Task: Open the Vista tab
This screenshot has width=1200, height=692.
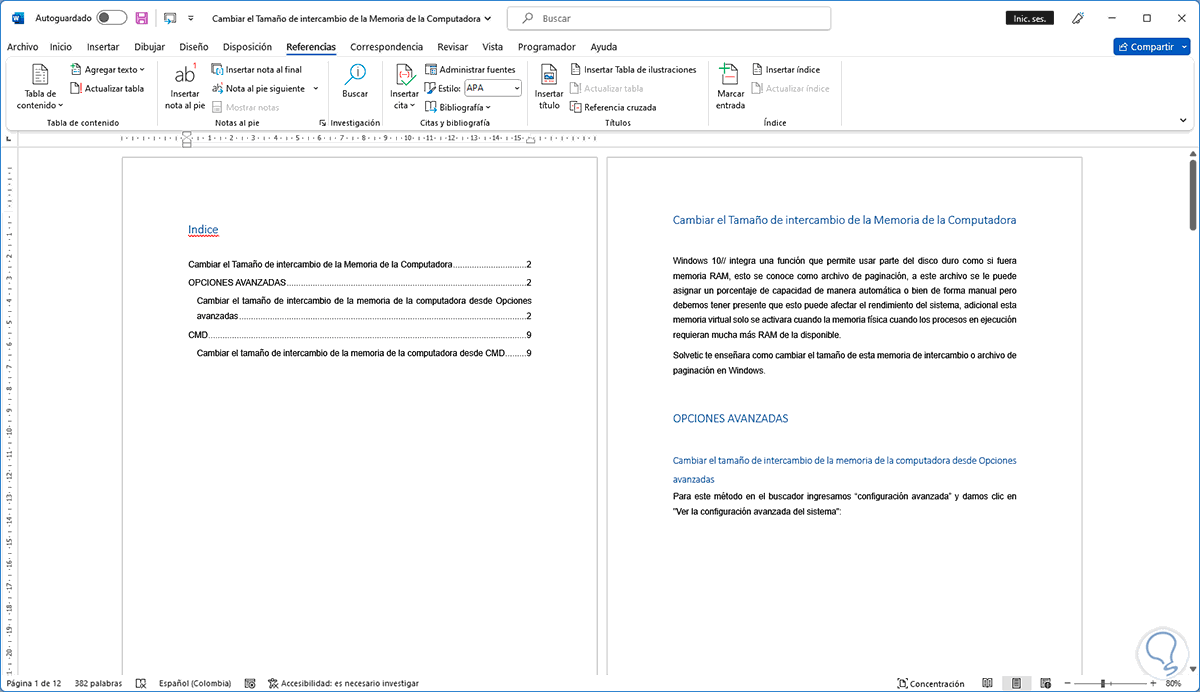Action: pos(492,46)
